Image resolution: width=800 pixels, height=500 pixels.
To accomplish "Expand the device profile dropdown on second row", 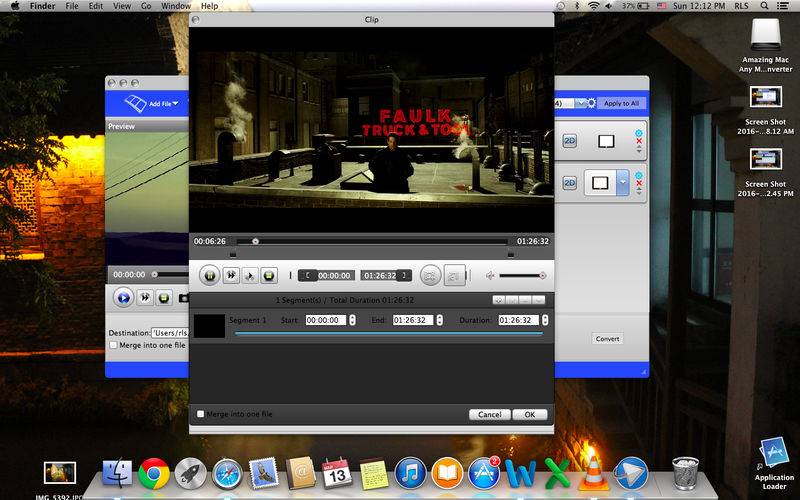I will (622, 183).
